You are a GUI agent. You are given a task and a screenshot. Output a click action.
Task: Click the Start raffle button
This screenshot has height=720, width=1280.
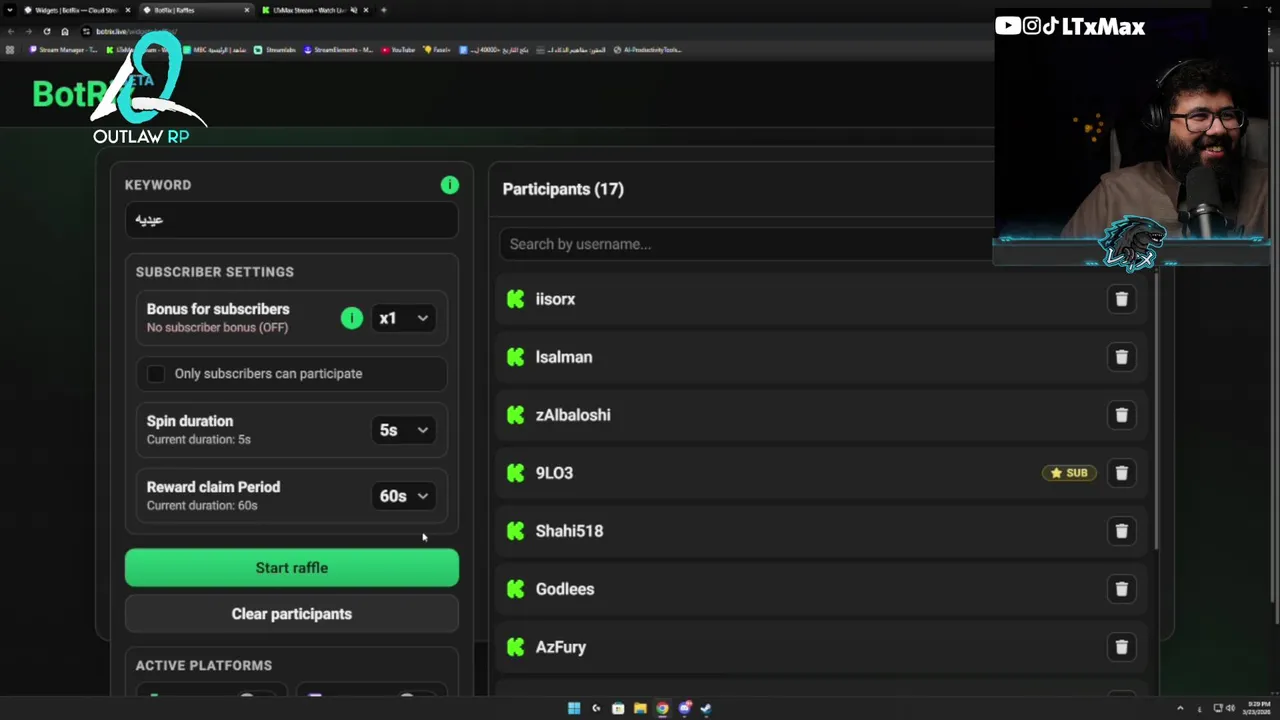[292, 568]
